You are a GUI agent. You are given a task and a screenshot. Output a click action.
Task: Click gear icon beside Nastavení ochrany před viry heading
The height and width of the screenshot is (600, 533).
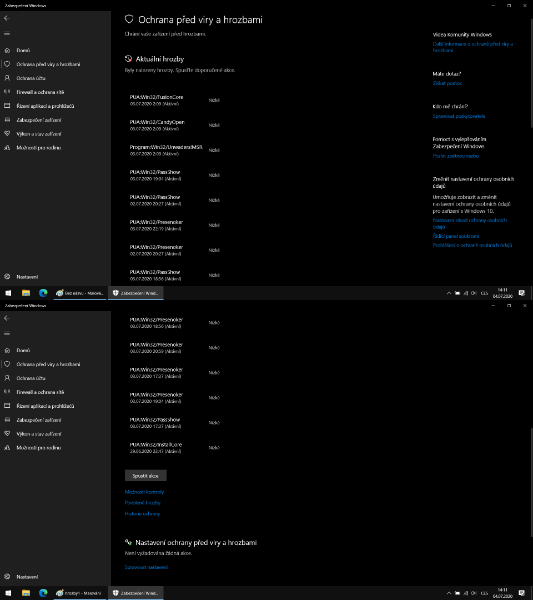[x=129, y=542]
